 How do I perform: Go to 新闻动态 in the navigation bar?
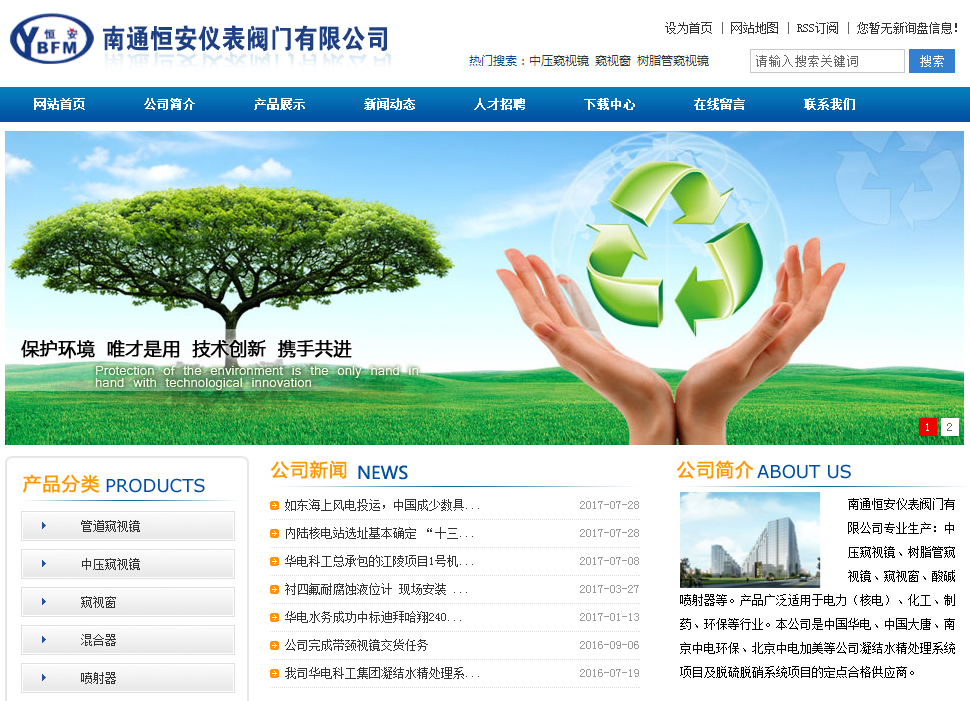(x=389, y=105)
